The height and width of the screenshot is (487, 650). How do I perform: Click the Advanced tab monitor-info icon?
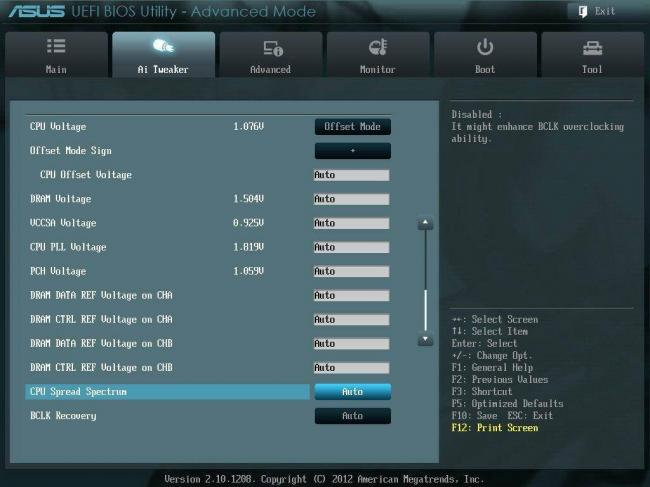[x=273, y=48]
